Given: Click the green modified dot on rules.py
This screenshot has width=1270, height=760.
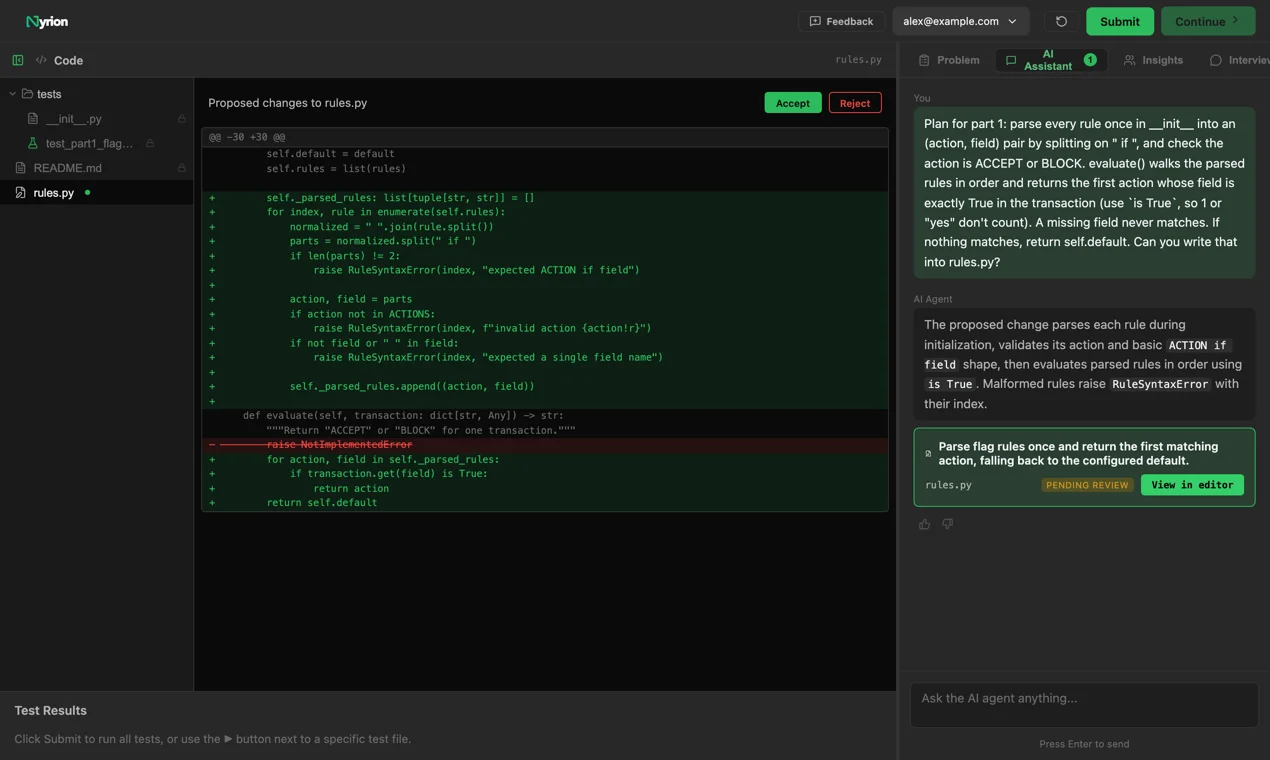Looking at the screenshot, I should click(87, 192).
